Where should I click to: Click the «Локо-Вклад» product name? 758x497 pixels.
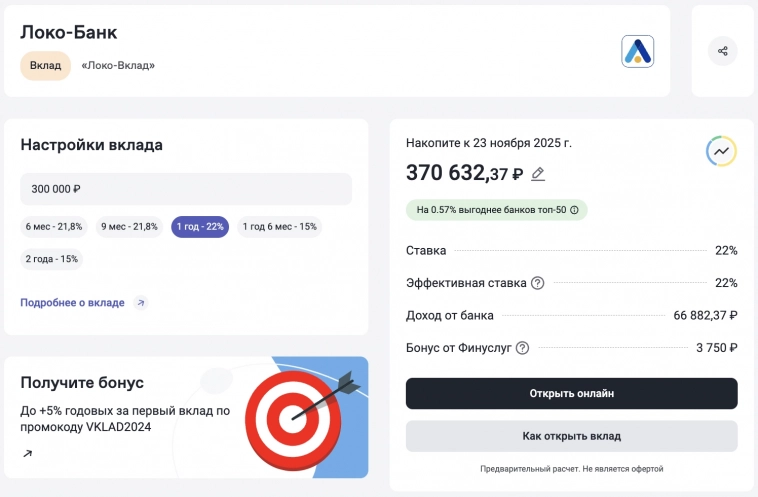click(118, 65)
